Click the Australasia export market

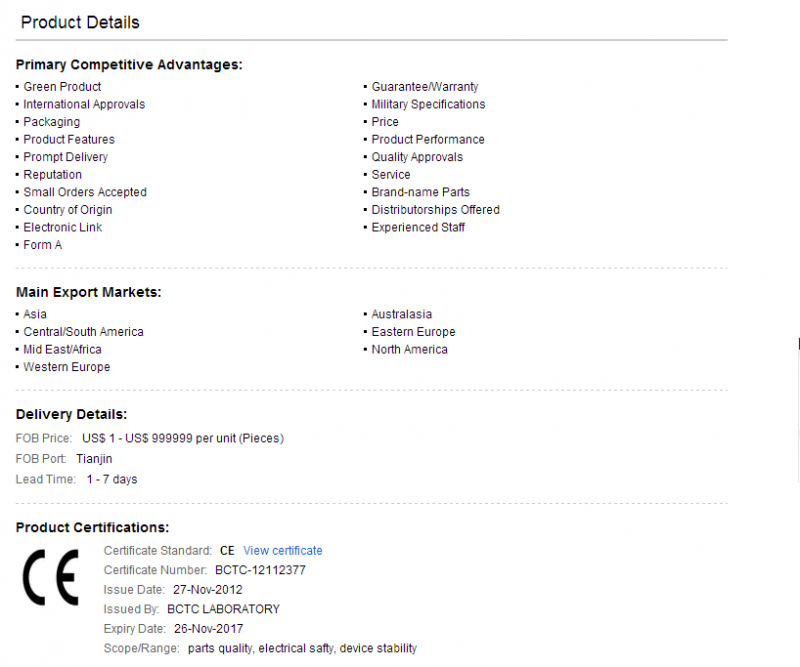402,314
